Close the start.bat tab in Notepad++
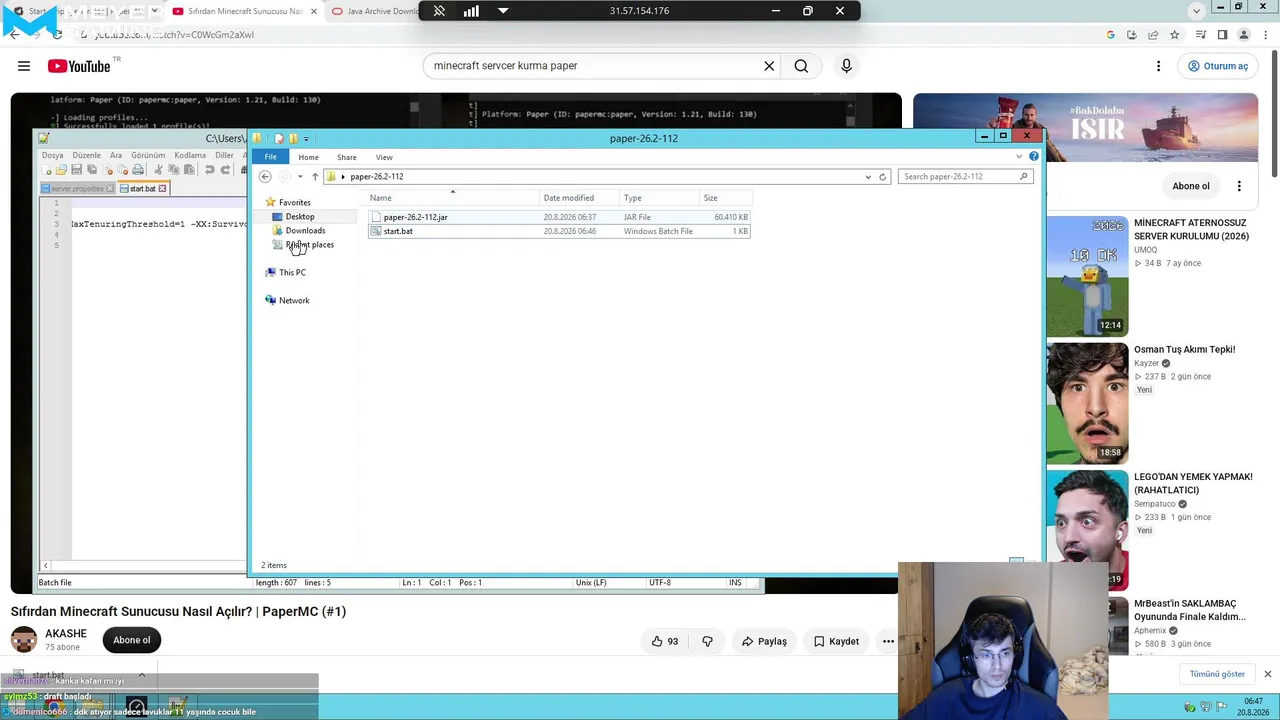1280x720 pixels. coord(162,189)
